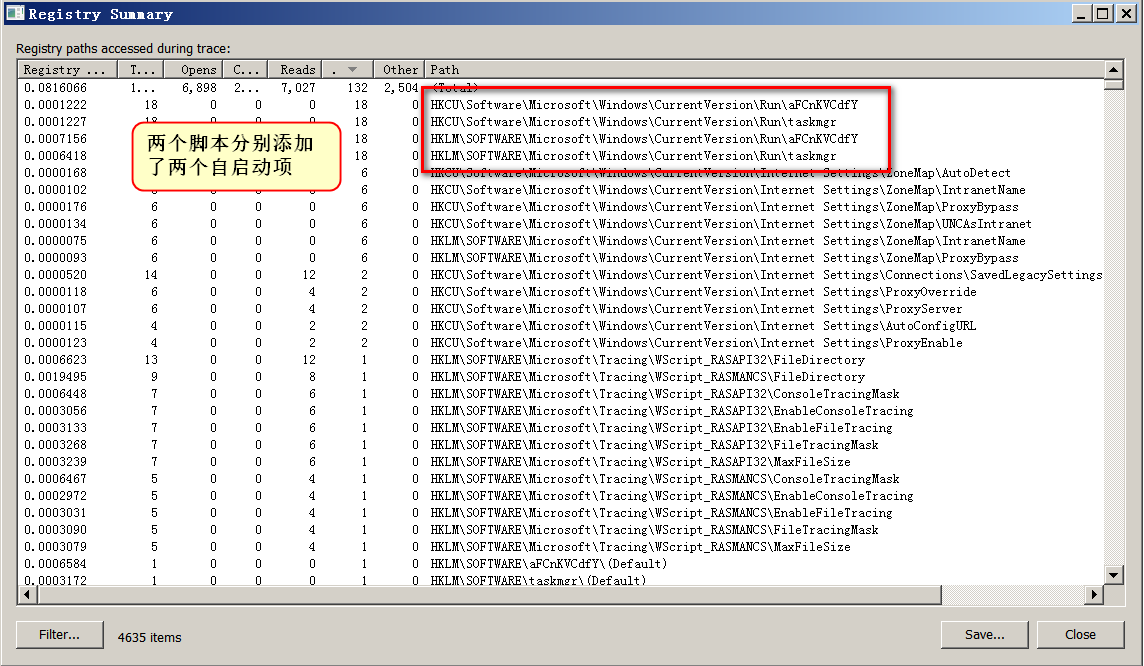This screenshot has height=666, width=1144.
Task: Click the horizontal scrollbar thumb
Action: (490, 595)
